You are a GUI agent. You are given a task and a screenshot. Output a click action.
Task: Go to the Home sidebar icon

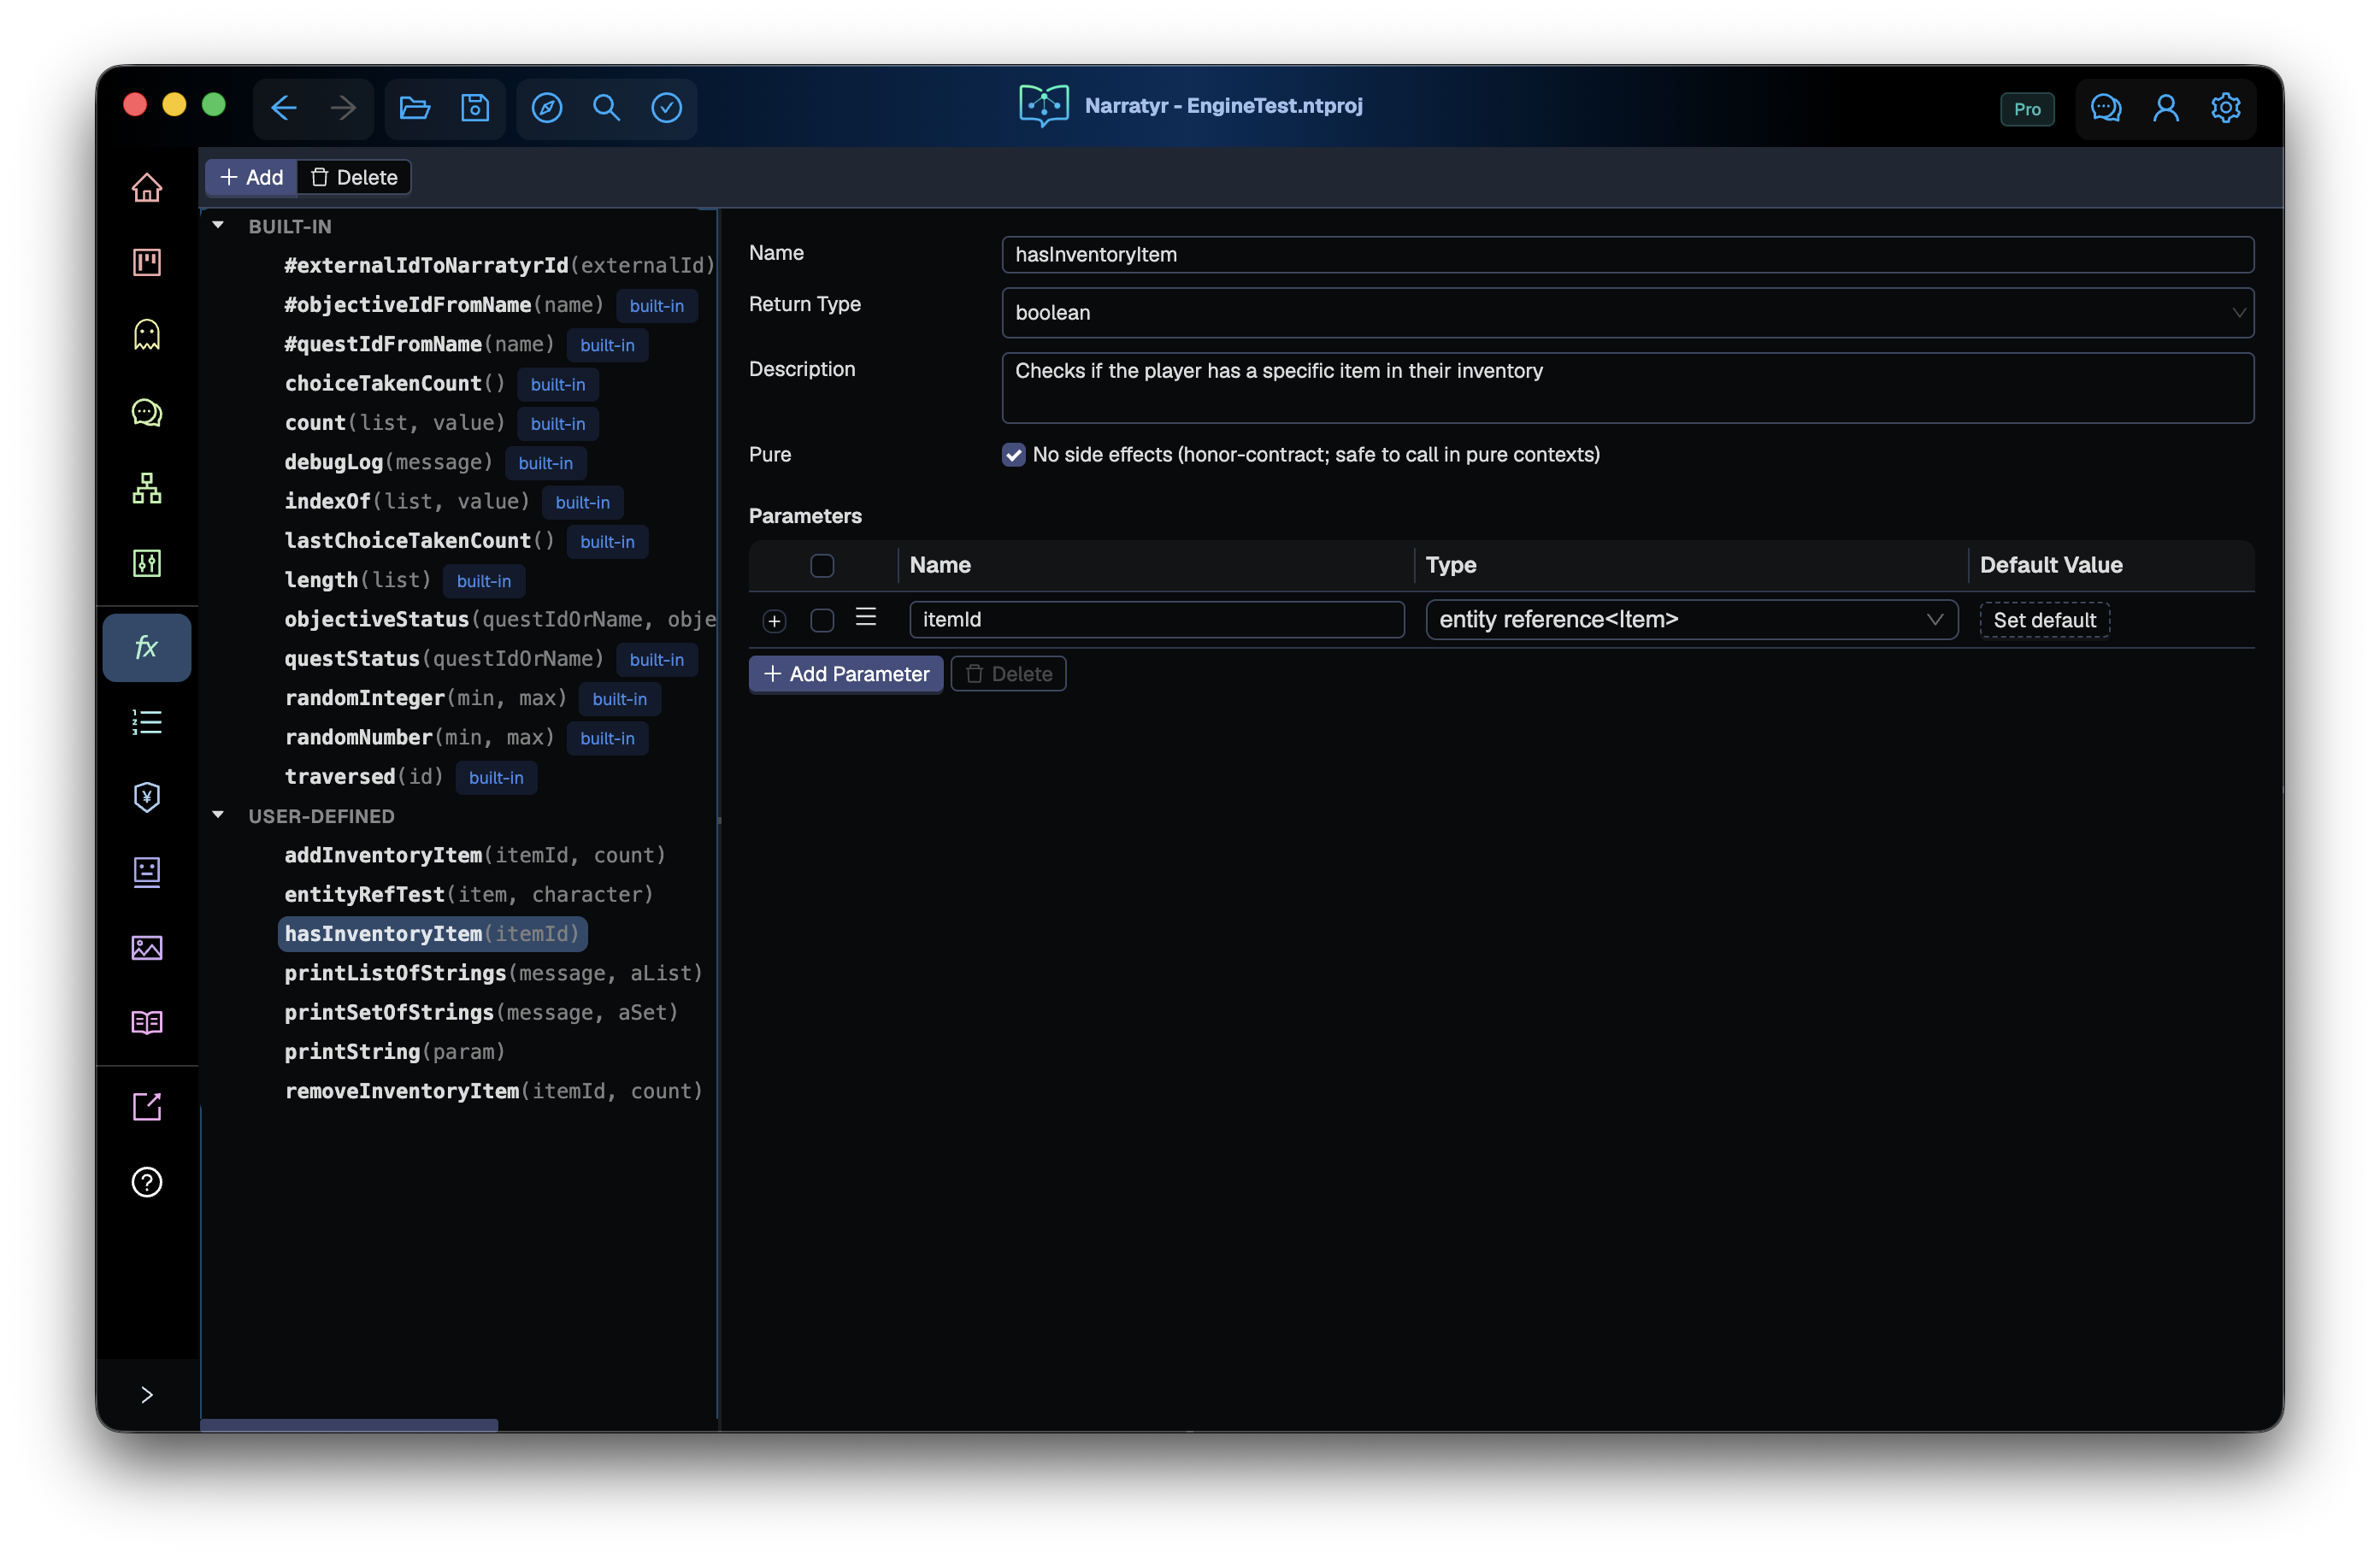[147, 188]
